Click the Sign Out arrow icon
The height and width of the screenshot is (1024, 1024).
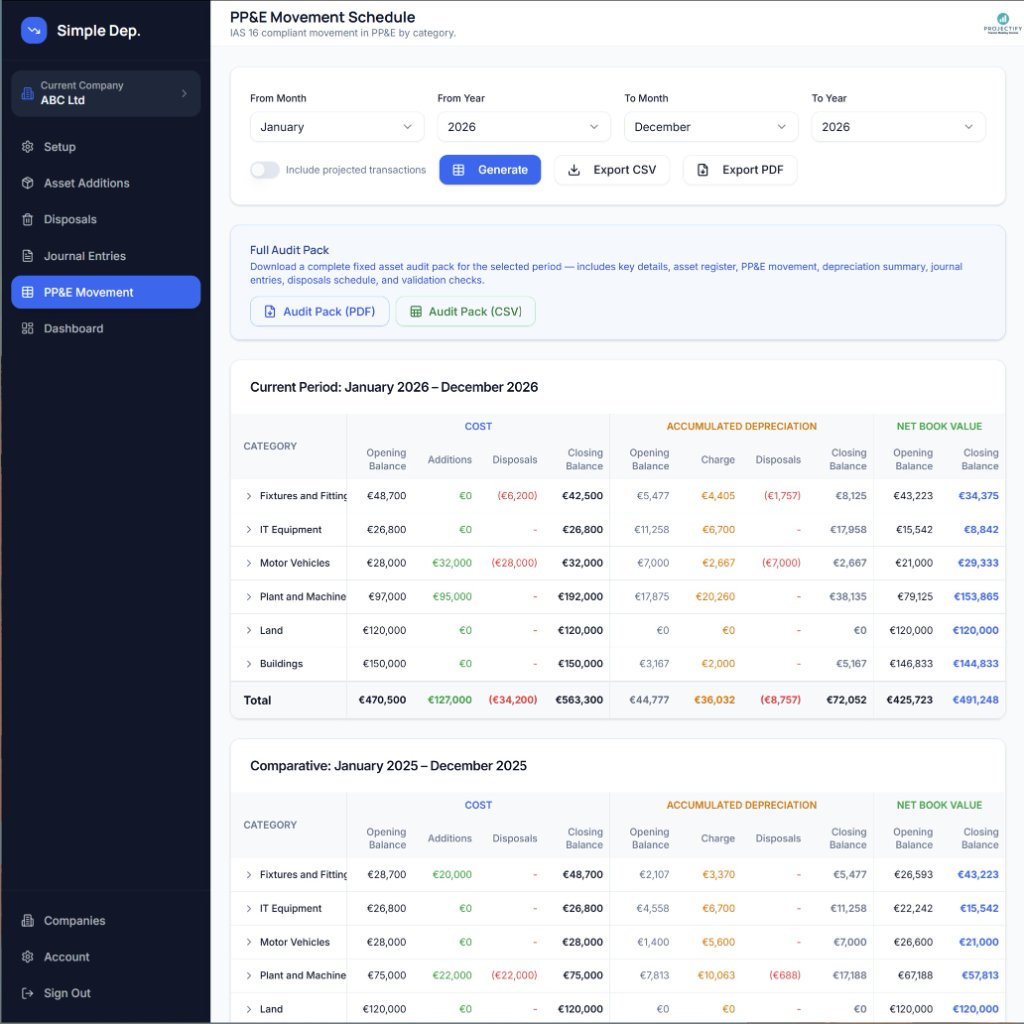(x=27, y=993)
